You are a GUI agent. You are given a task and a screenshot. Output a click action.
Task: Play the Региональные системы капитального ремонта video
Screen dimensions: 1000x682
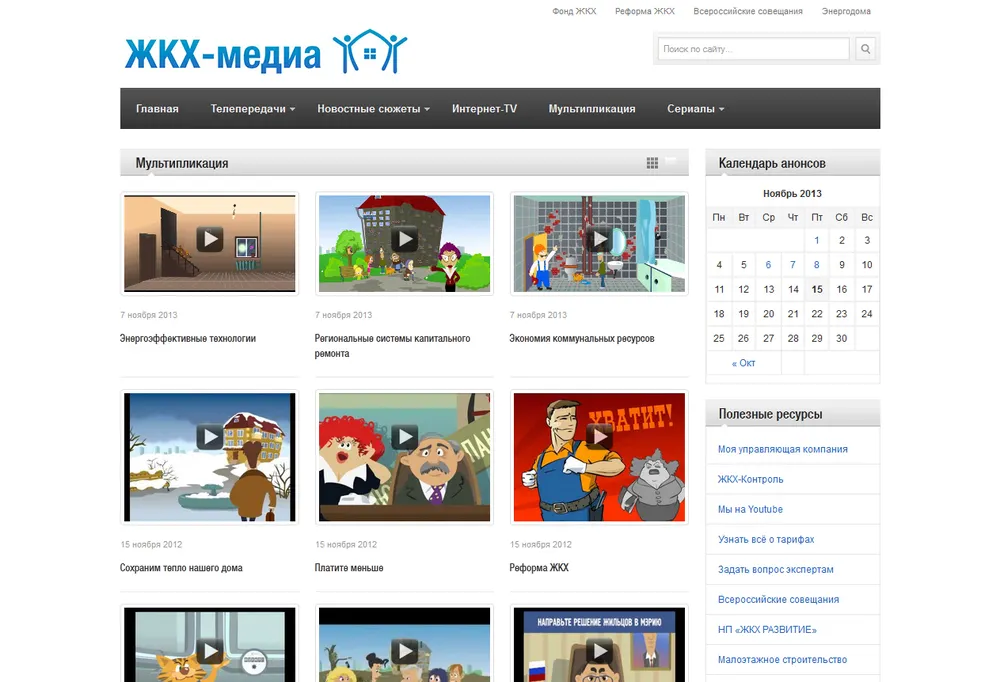coord(404,240)
